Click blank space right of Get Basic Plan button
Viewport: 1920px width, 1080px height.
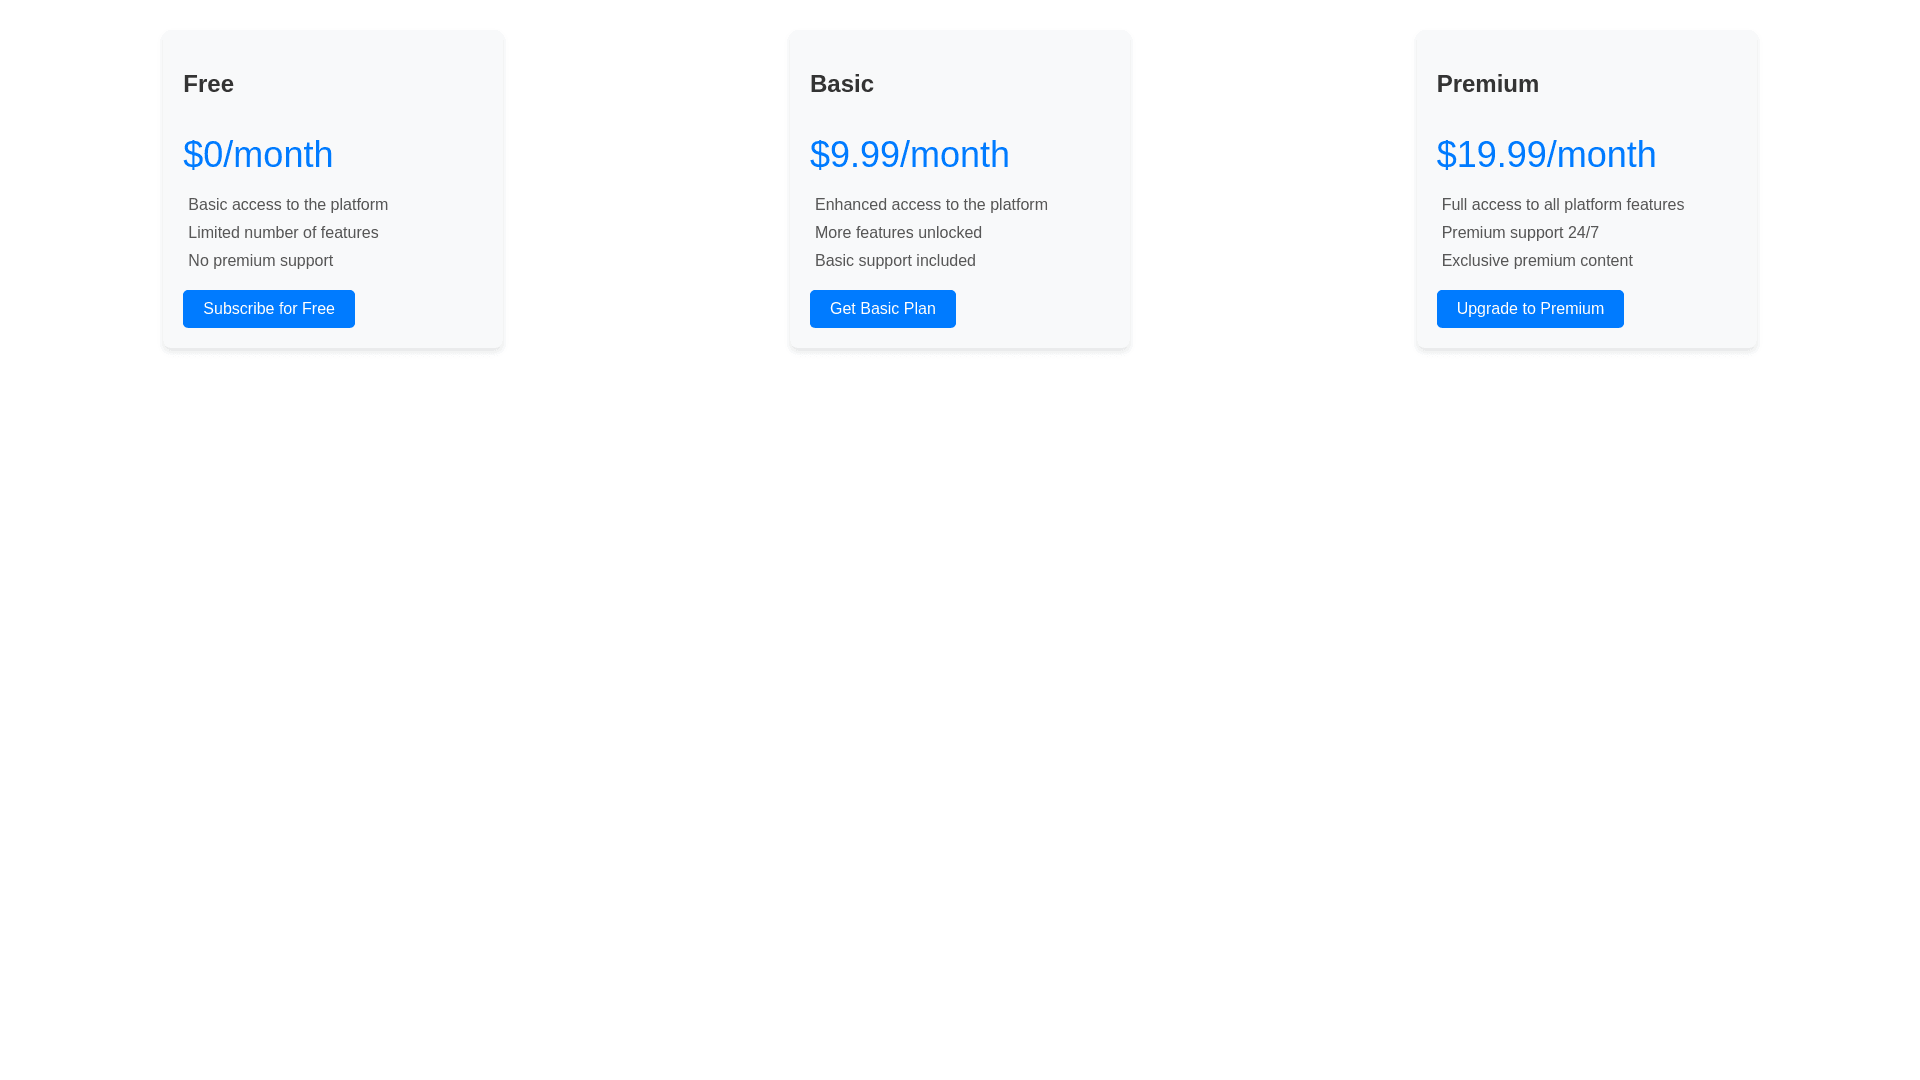point(1040,309)
